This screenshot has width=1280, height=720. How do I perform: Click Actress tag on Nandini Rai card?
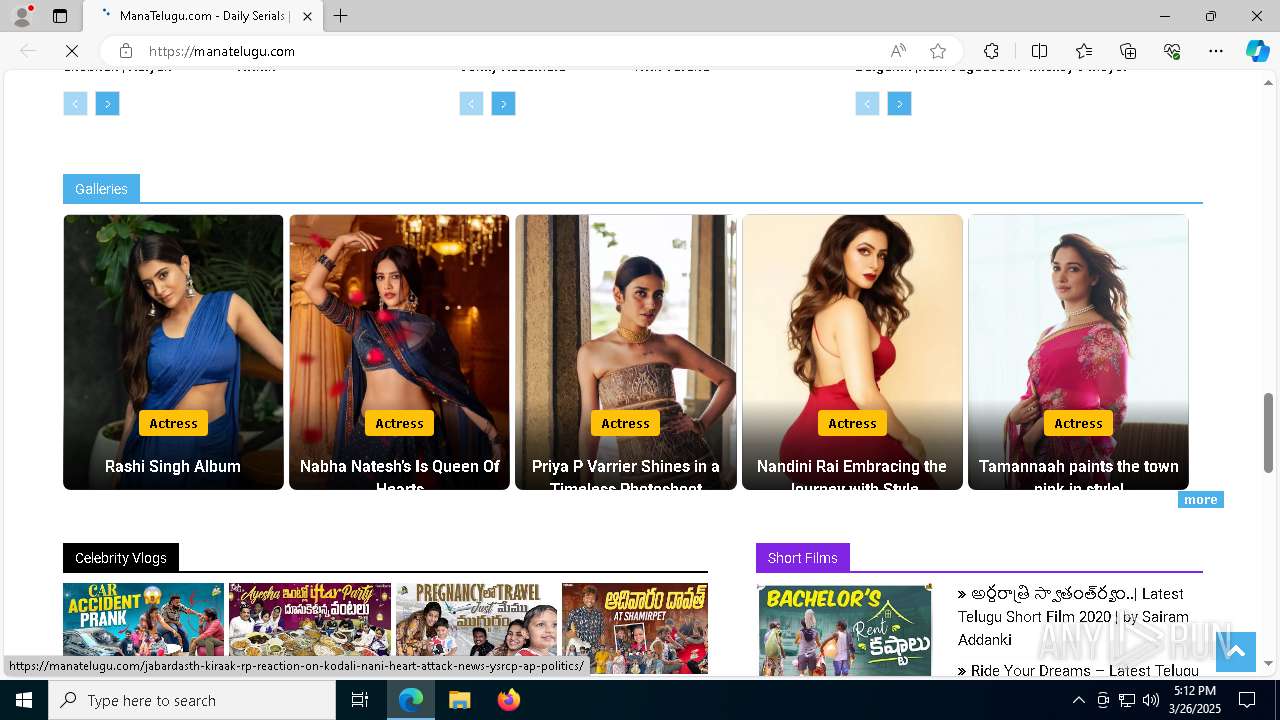coord(852,423)
